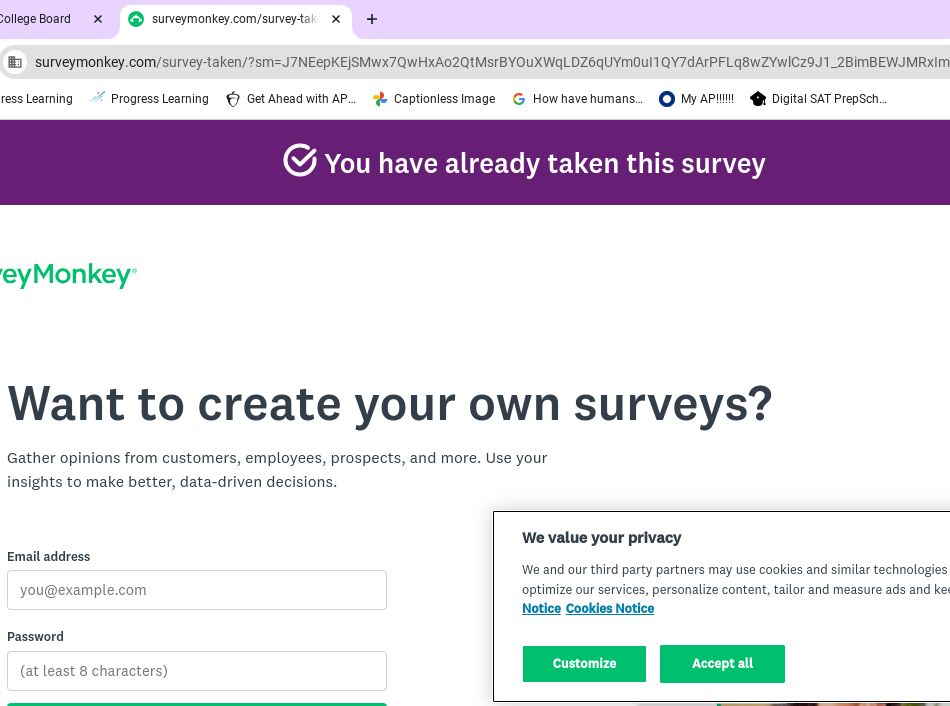Focus the Email address field
950x706 pixels.
click(x=196, y=590)
